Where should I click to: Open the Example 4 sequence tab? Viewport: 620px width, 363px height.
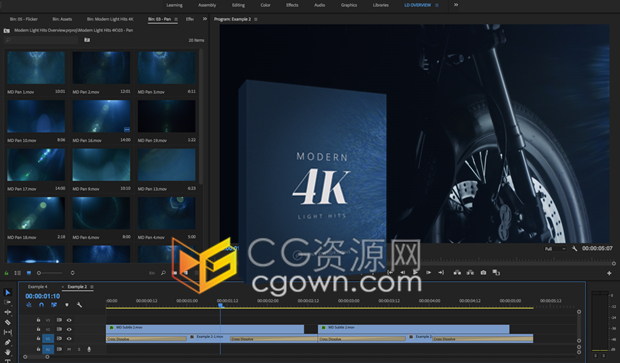tap(38, 287)
